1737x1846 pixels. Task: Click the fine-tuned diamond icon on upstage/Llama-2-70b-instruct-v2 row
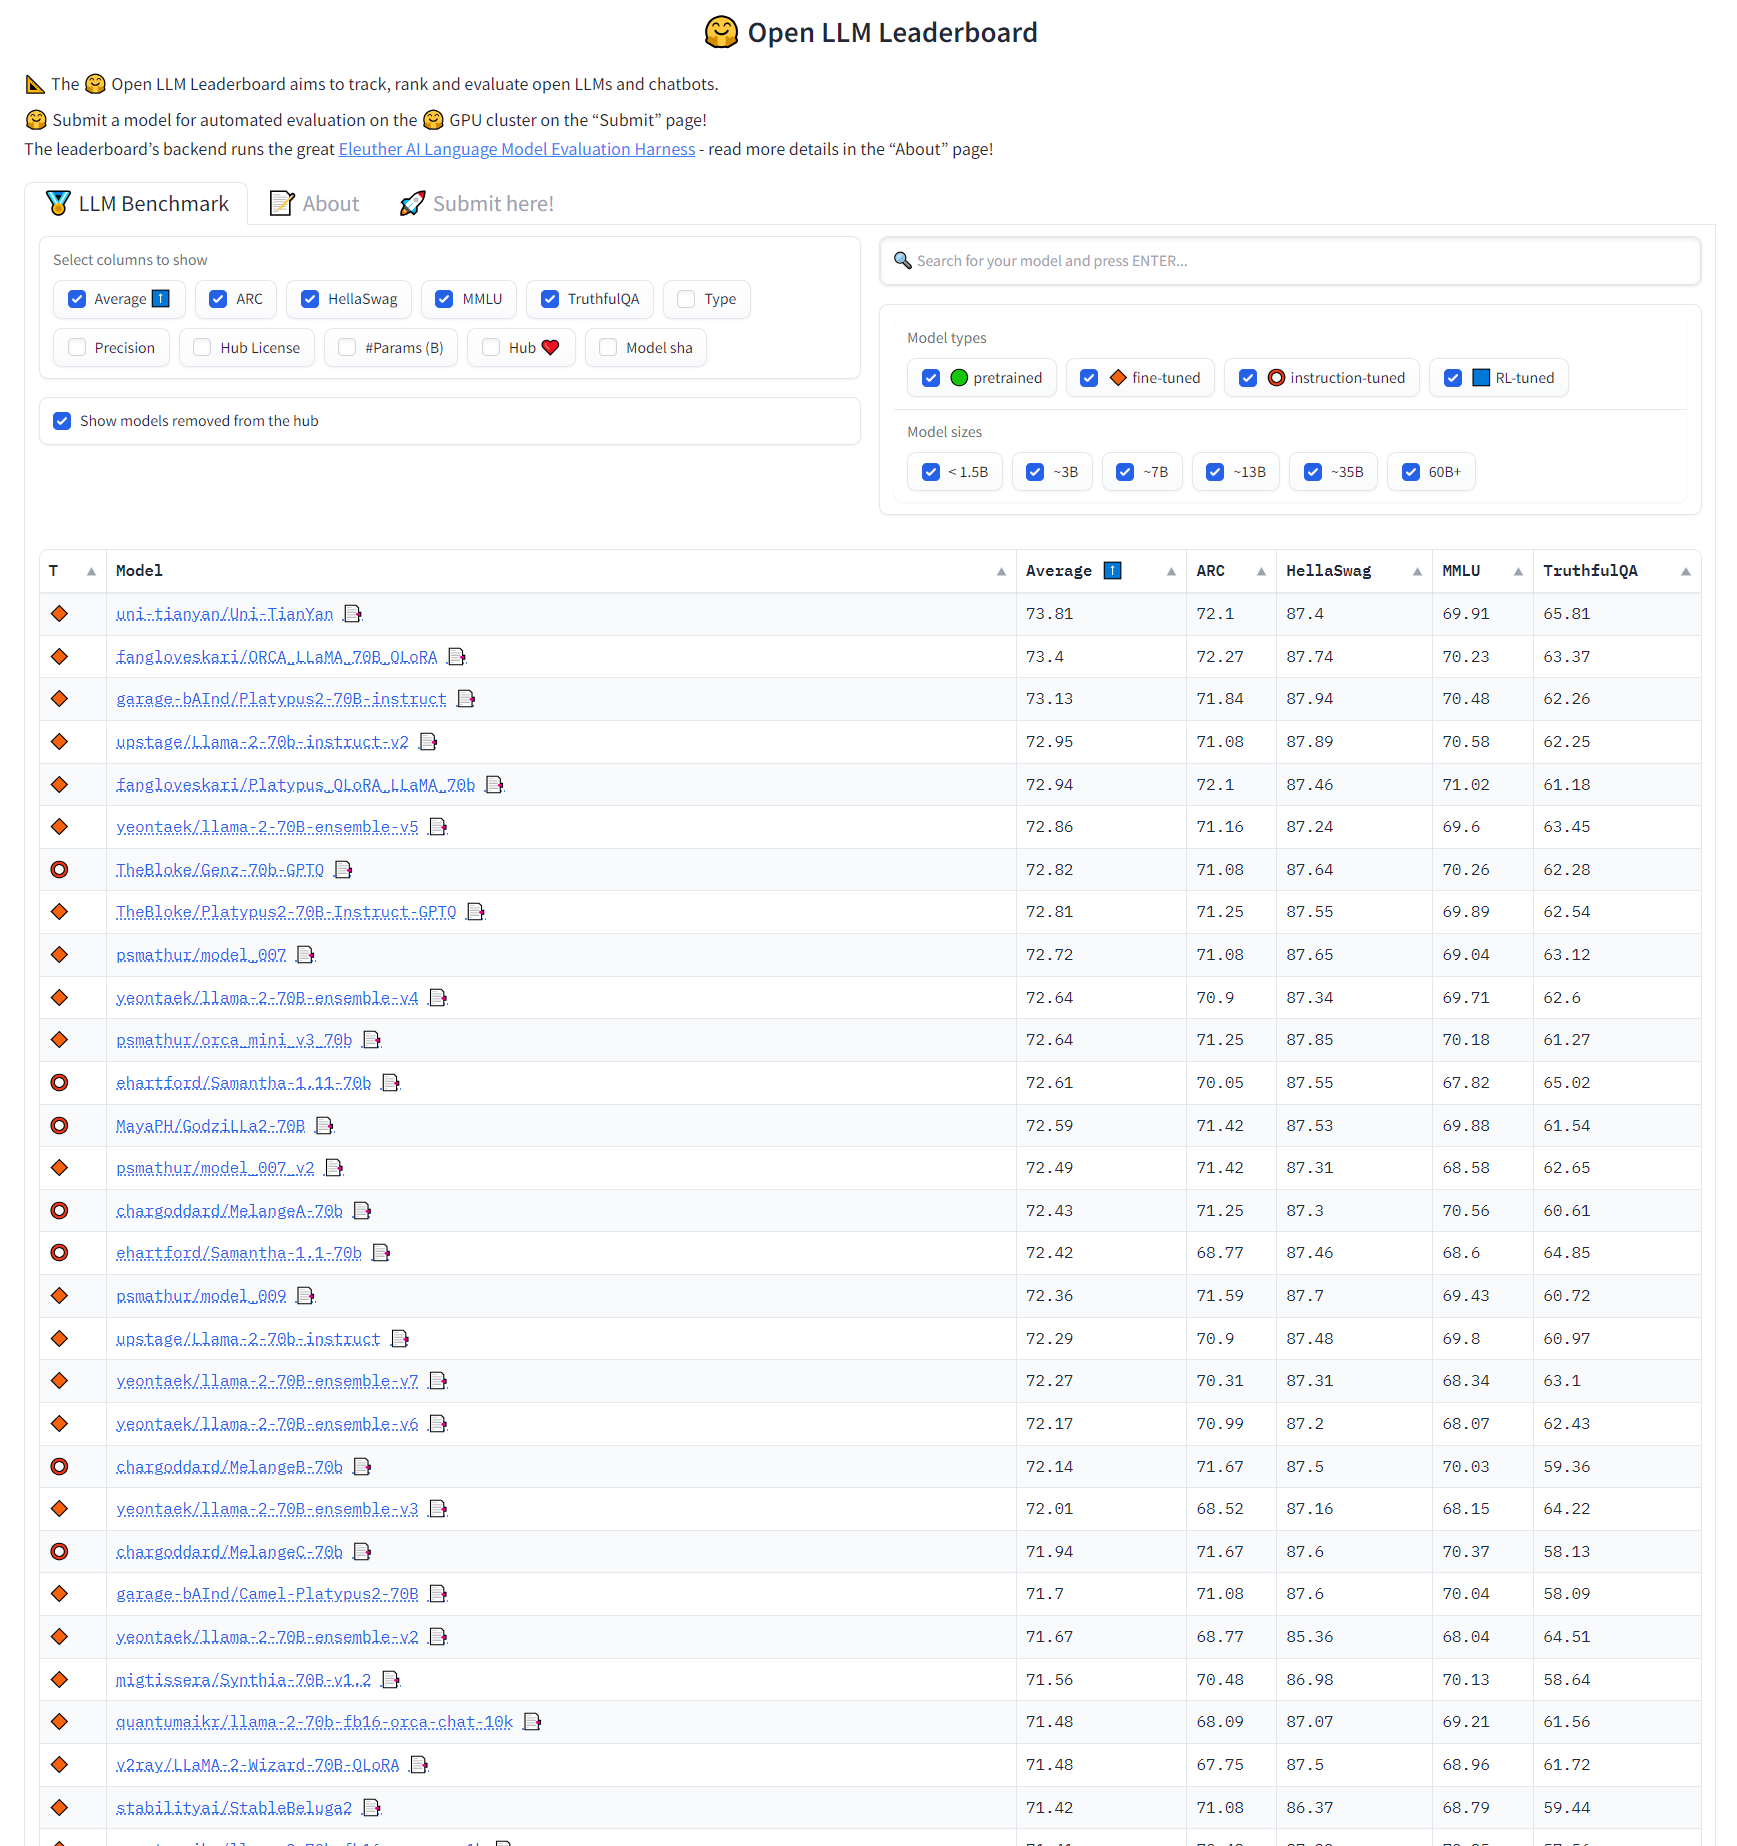(x=60, y=742)
